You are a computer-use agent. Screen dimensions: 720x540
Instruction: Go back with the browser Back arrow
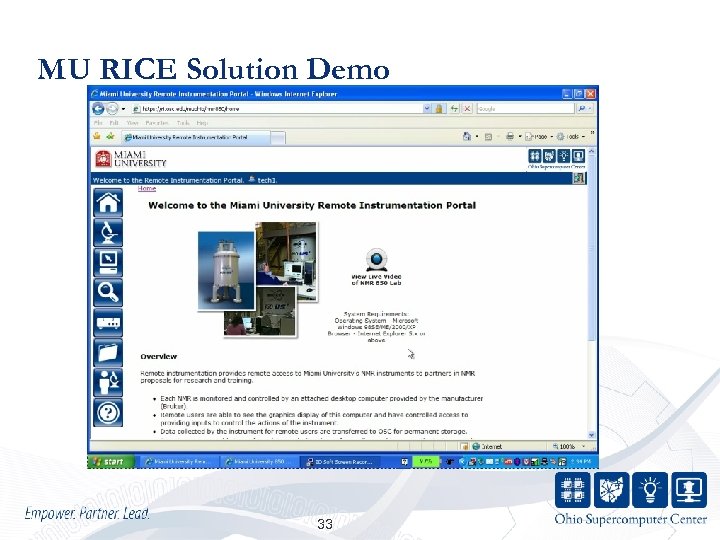98,109
